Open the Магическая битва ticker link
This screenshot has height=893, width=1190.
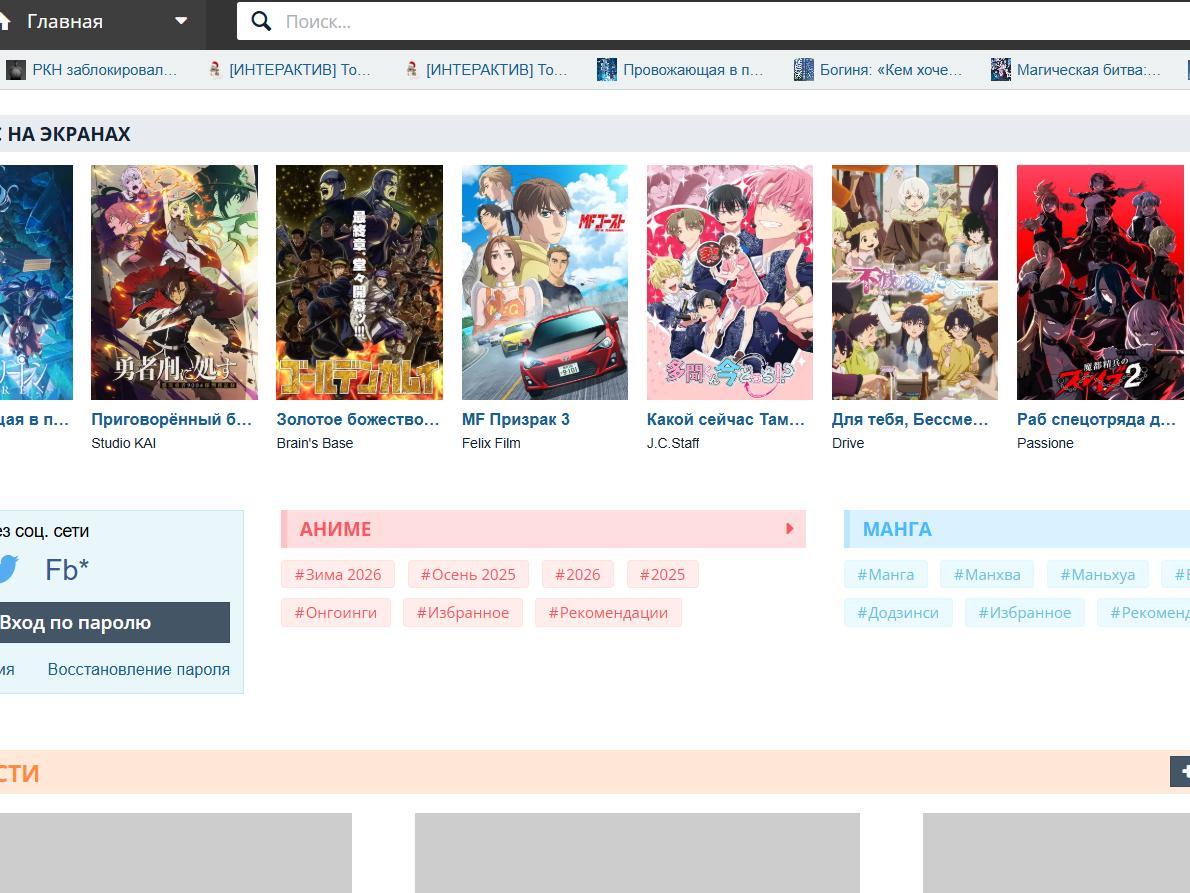click(1089, 70)
